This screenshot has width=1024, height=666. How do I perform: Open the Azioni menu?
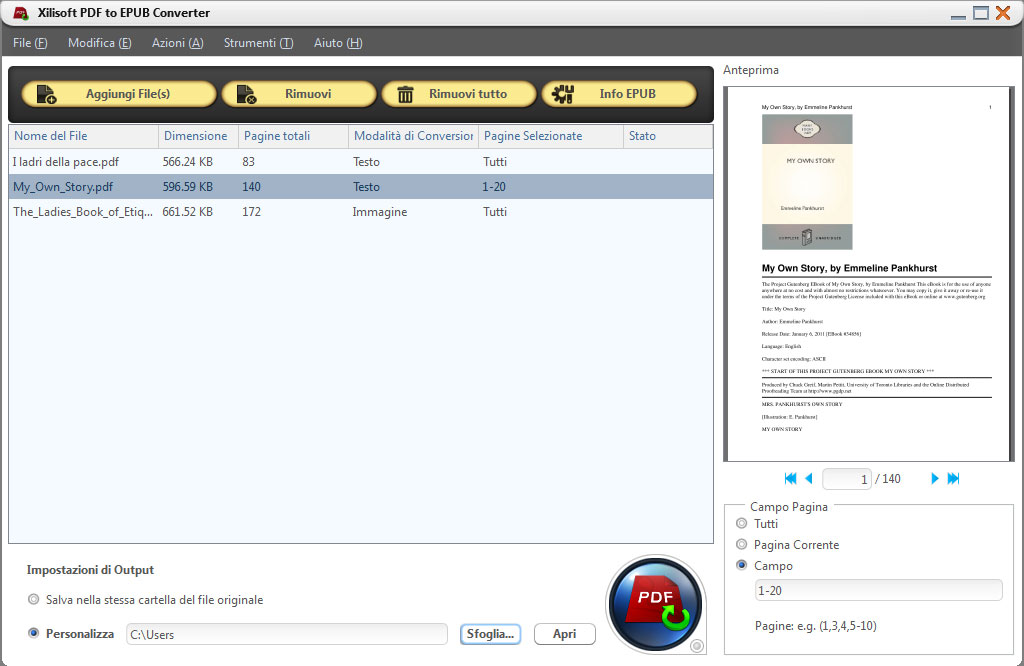(177, 43)
